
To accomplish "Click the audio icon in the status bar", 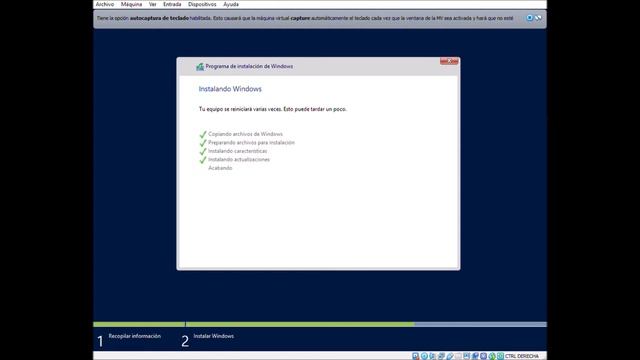I will [x=433, y=356].
